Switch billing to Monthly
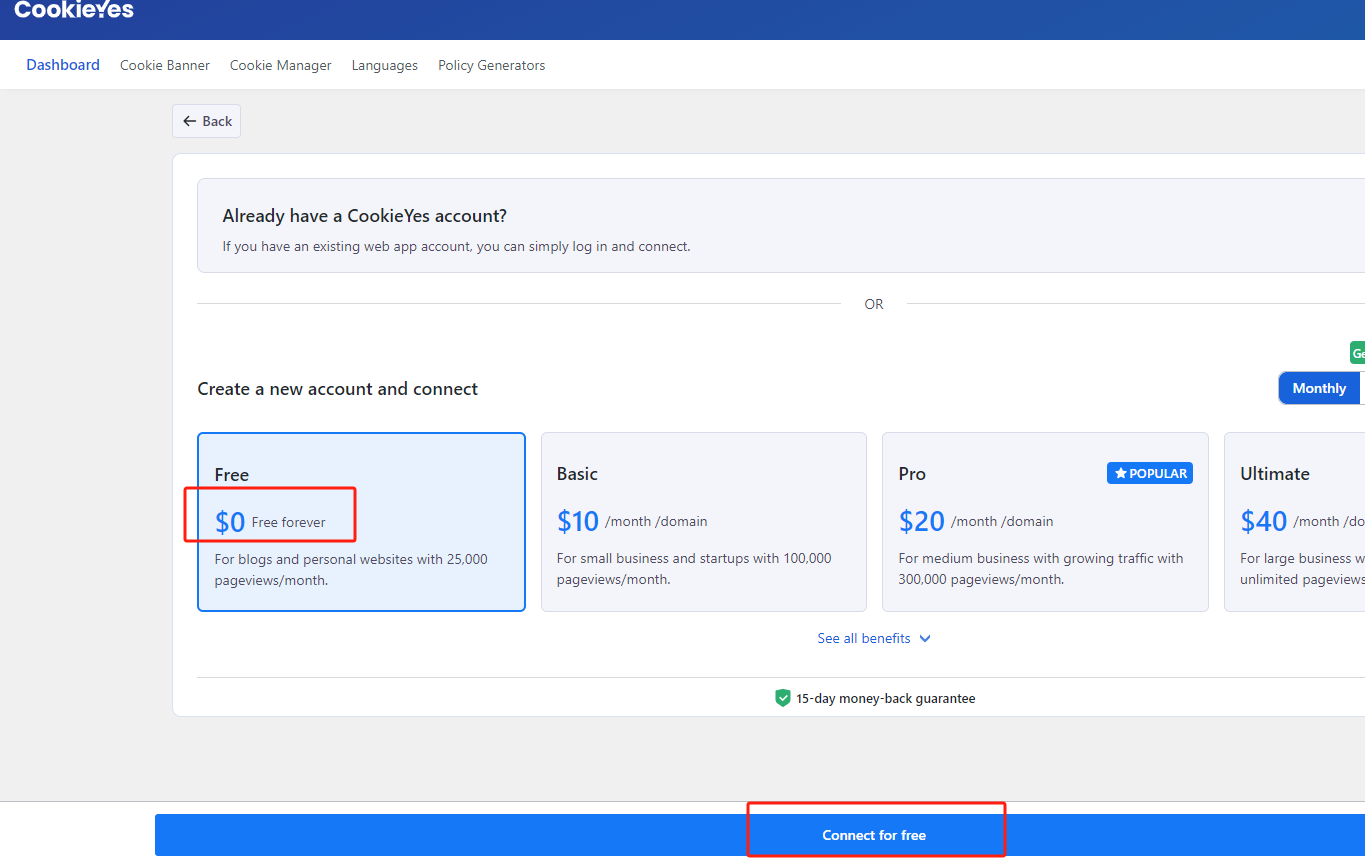 pos(1319,388)
